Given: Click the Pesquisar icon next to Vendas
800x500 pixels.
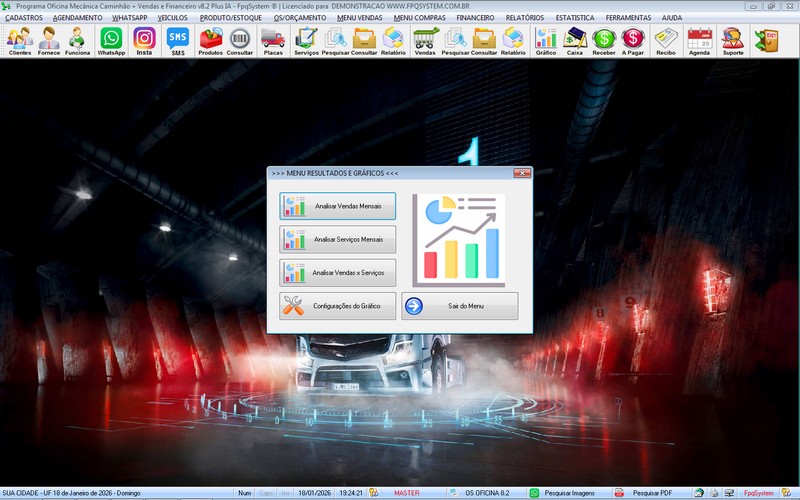Looking at the screenshot, I should coord(455,41).
